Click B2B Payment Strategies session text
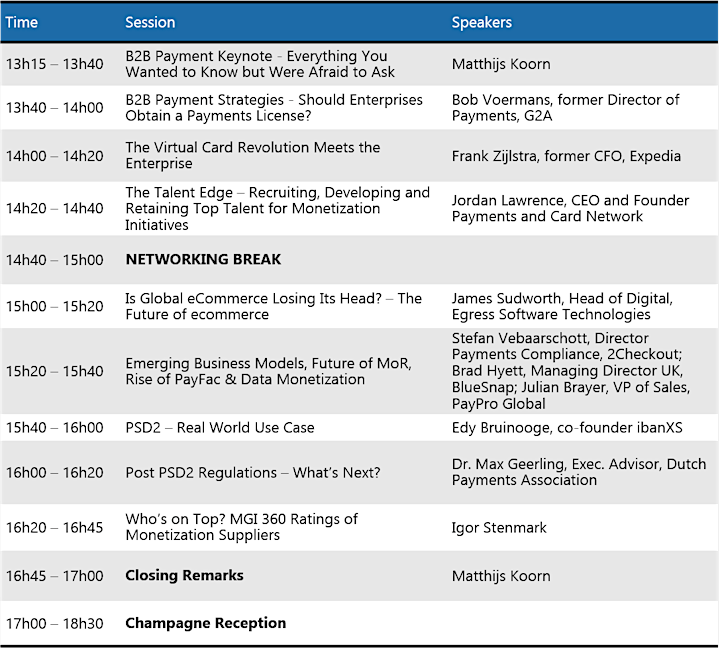Viewport: 720px width, 648px height. coord(274,107)
